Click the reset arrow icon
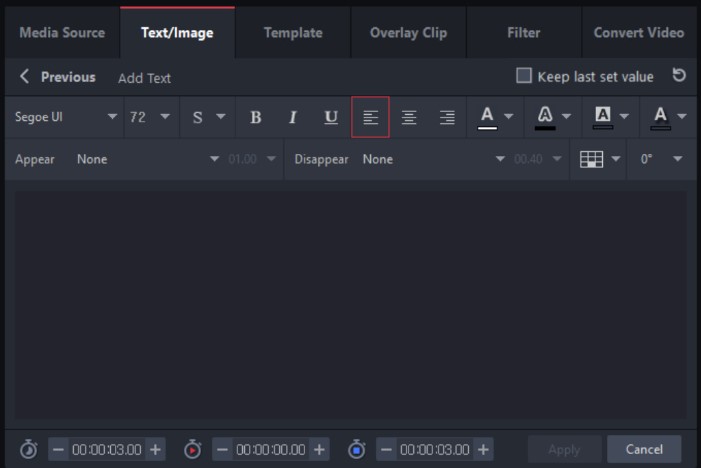Image resolution: width=701 pixels, height=468 pixels. 679,76
